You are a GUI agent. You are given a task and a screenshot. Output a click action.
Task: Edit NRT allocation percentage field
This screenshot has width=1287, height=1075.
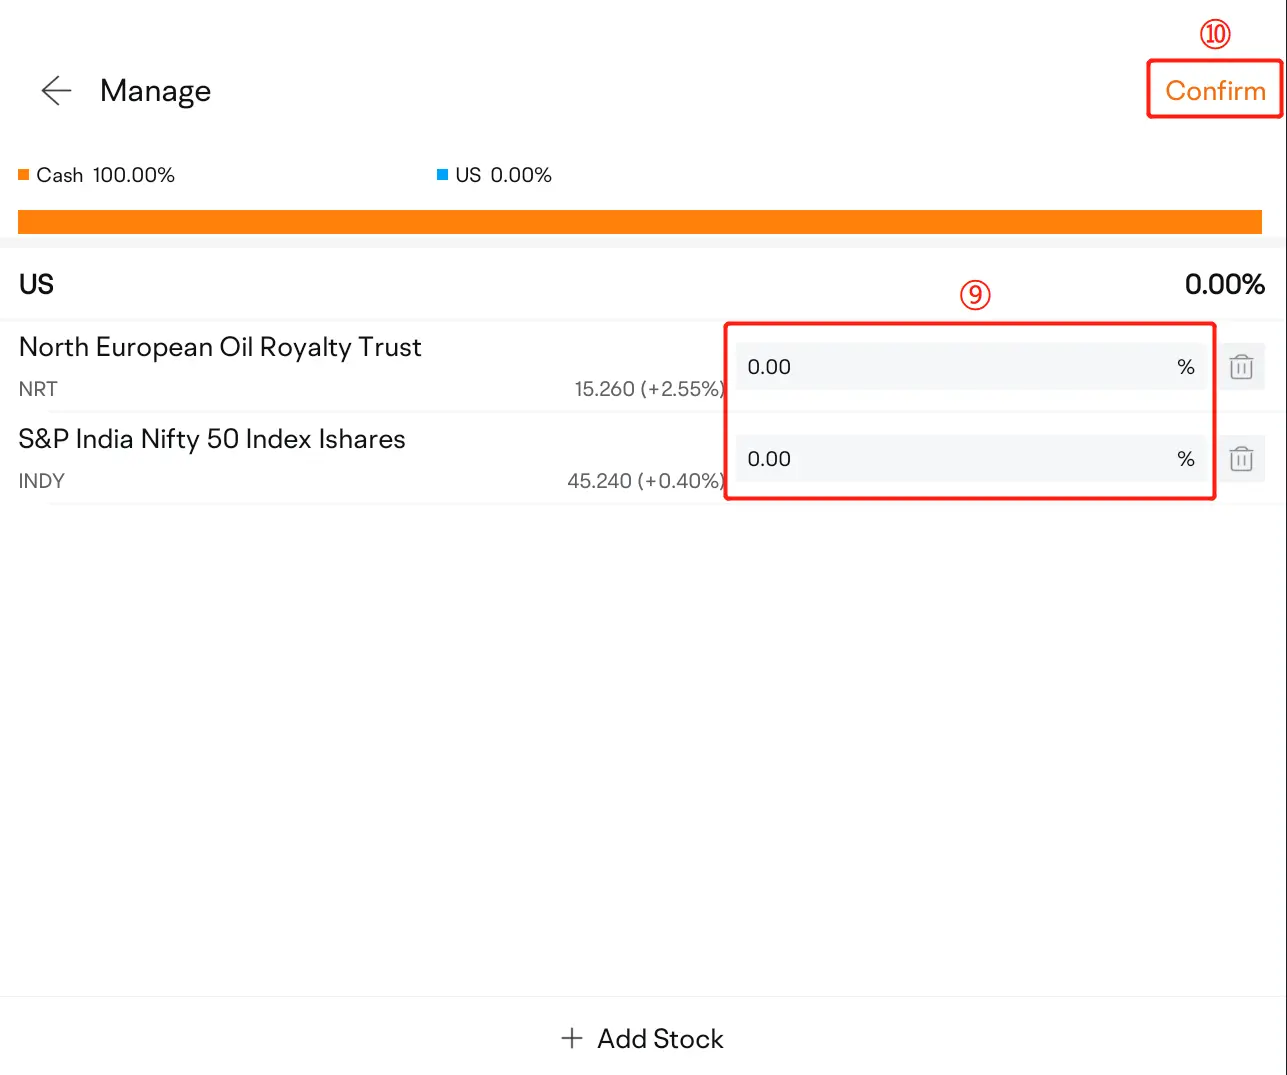click(x=971, y=367)
